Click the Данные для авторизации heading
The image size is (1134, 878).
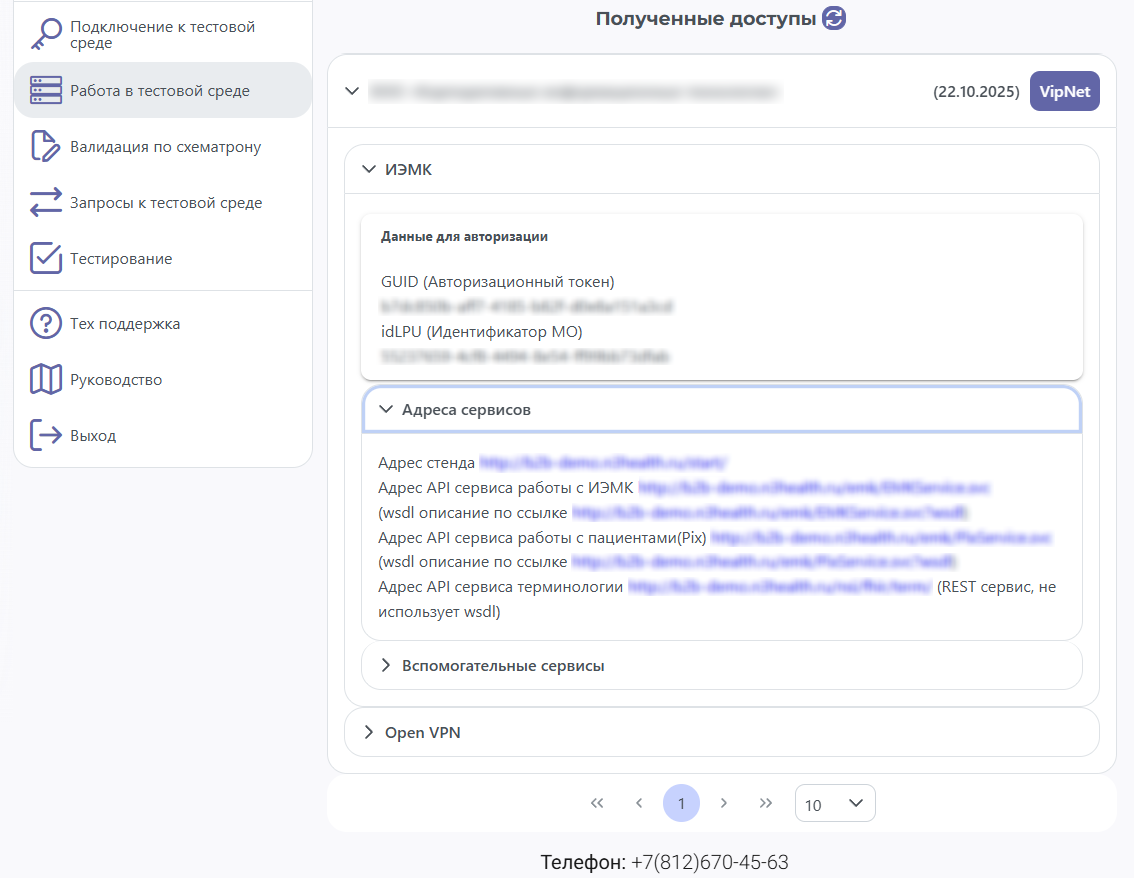(464, 236)
